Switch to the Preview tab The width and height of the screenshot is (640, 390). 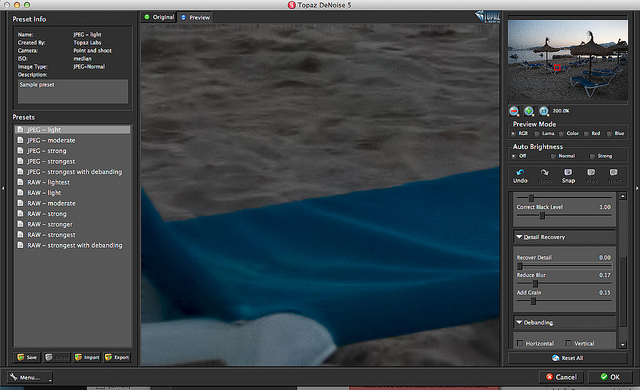[195, 18]
